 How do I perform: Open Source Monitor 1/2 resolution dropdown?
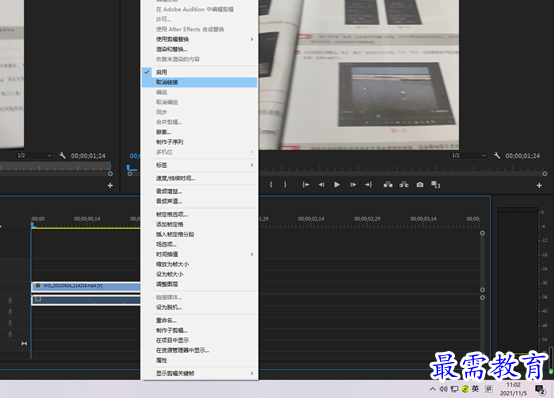coord(34,156)
